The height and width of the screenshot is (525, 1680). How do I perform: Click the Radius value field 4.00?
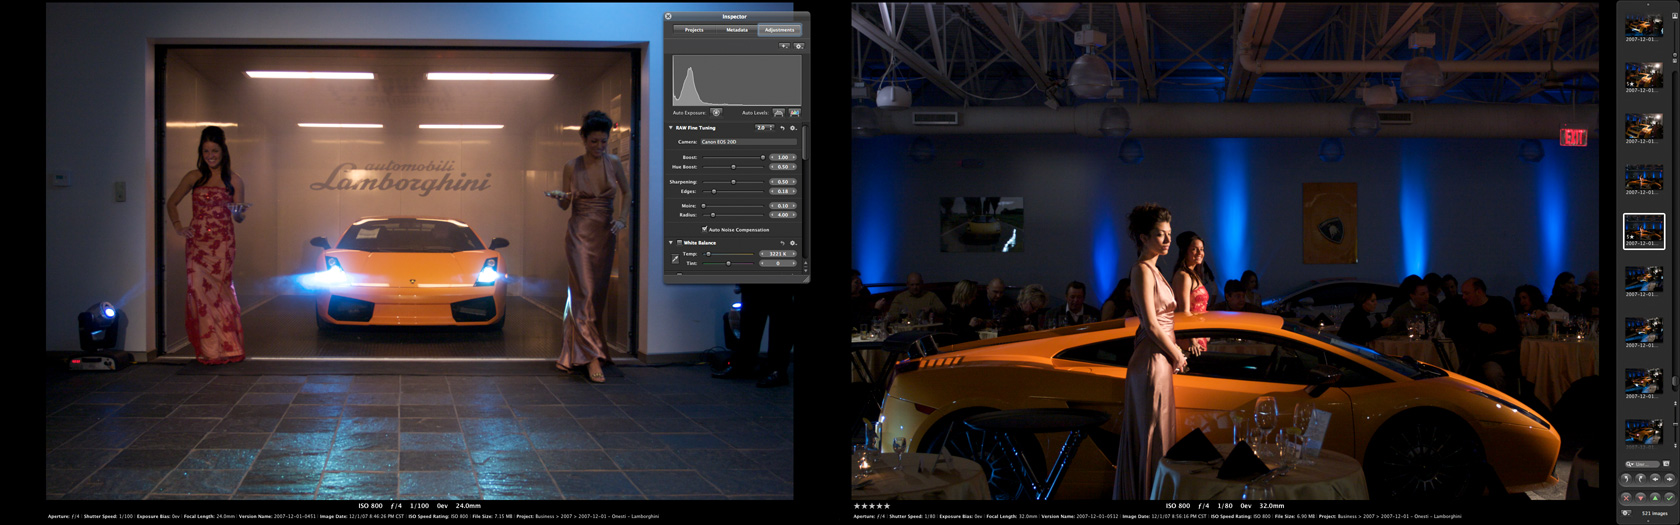click(783, 215)
